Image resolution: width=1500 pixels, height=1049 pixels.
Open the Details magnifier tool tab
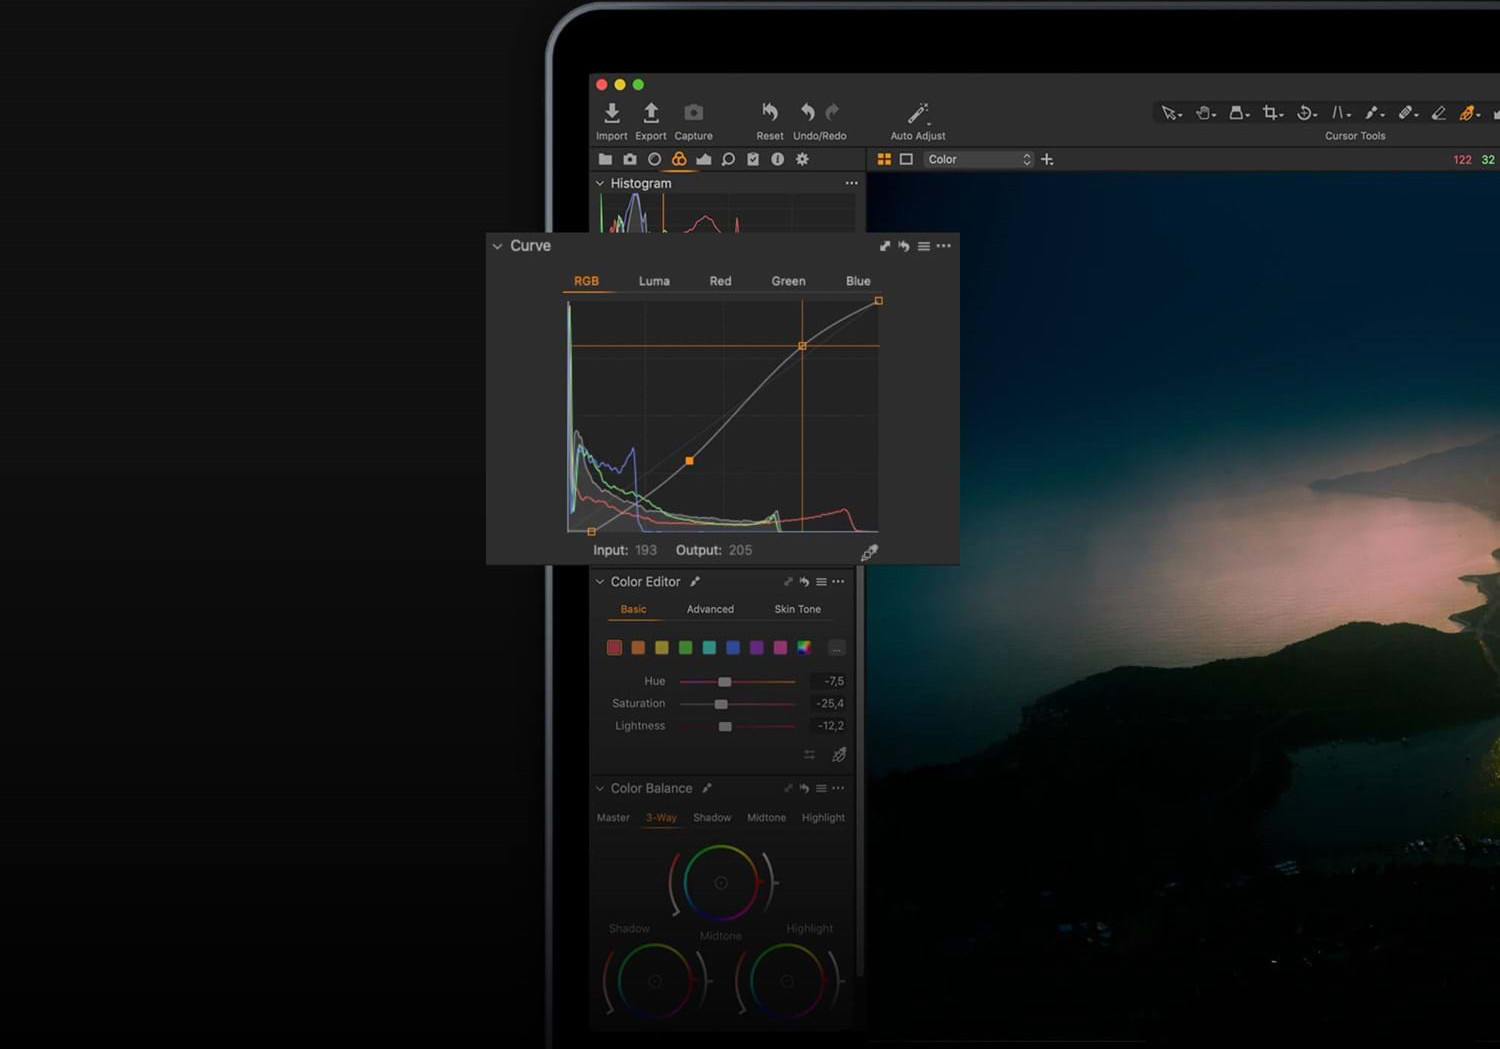[x=728, y=159]
